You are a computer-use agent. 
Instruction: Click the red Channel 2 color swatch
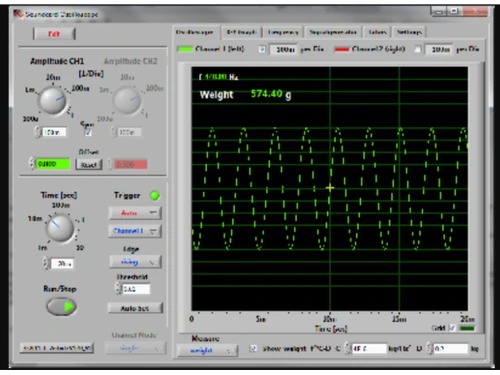(341, 50)
